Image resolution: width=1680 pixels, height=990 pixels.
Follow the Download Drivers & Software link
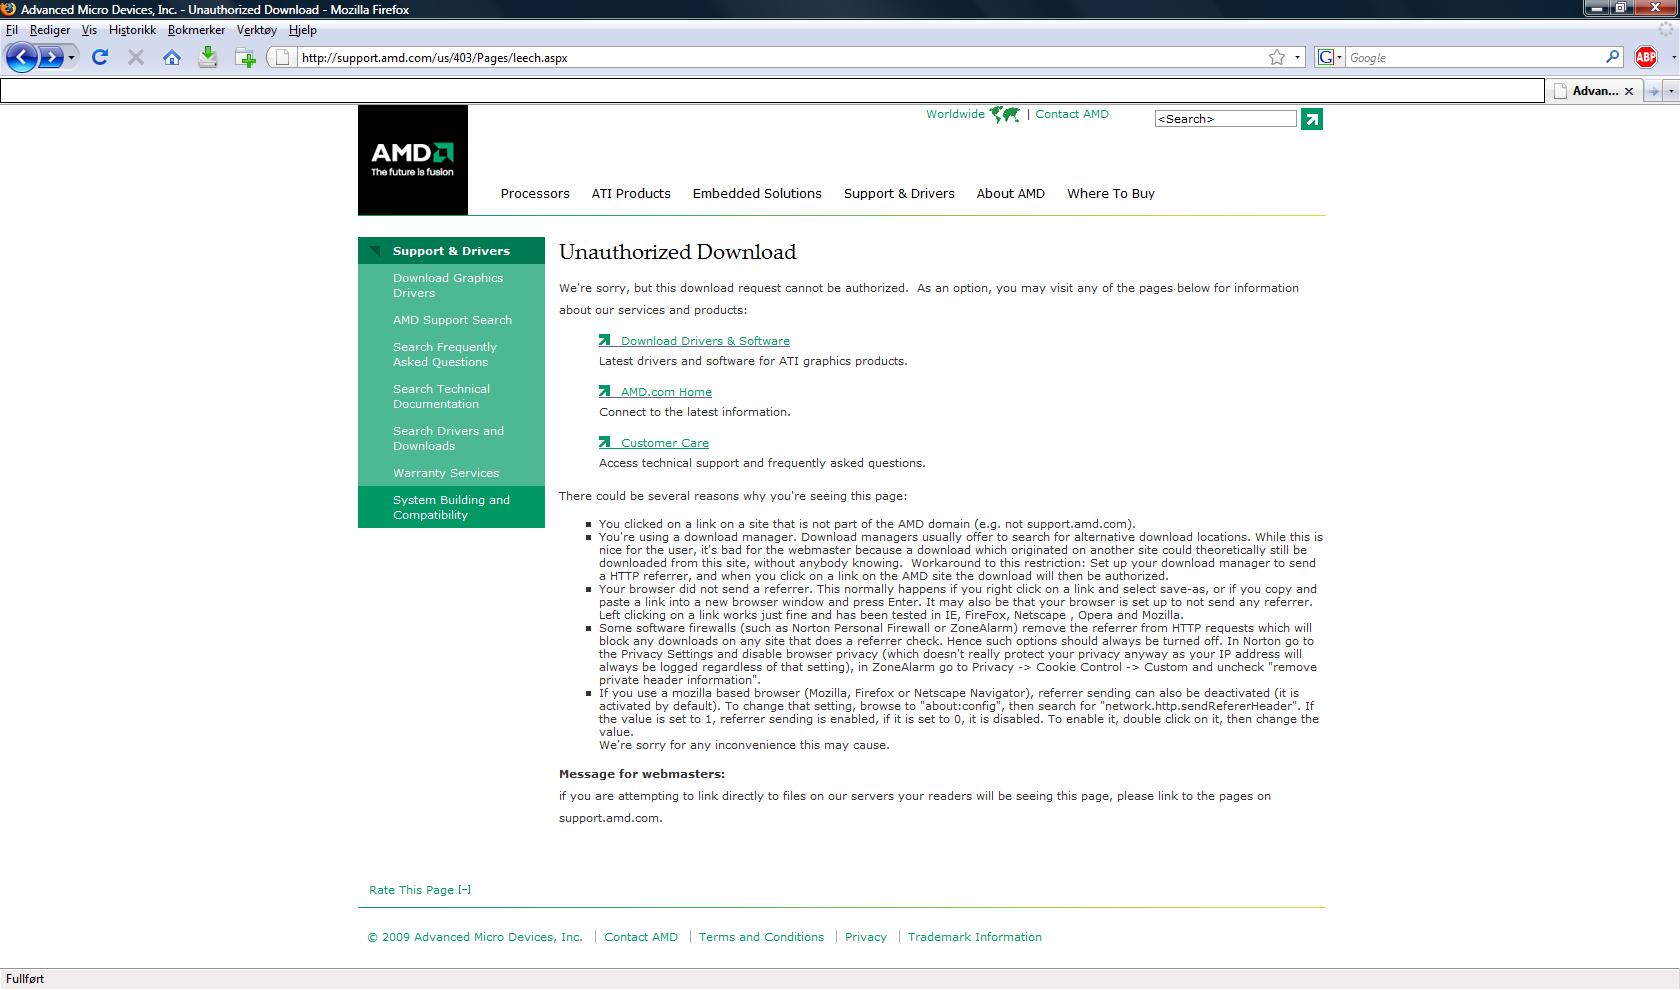coord(705,341)
